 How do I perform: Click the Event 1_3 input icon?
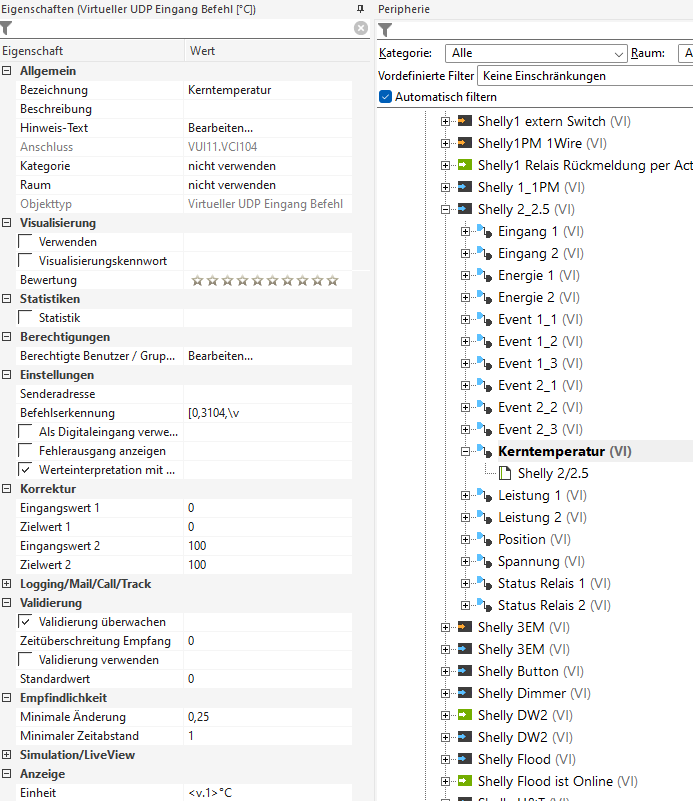485,363
